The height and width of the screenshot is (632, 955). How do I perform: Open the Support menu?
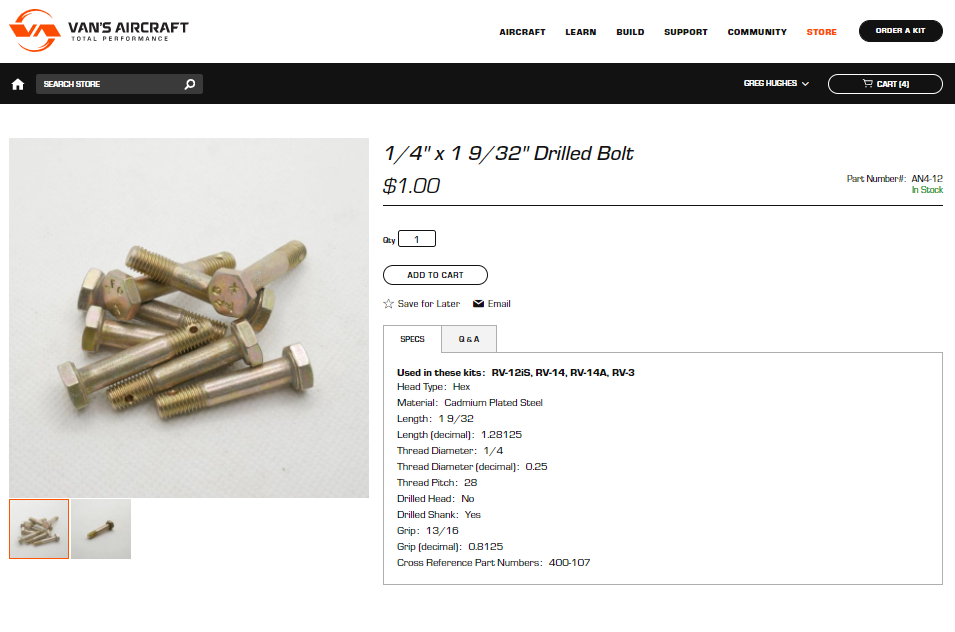[686, 32]
